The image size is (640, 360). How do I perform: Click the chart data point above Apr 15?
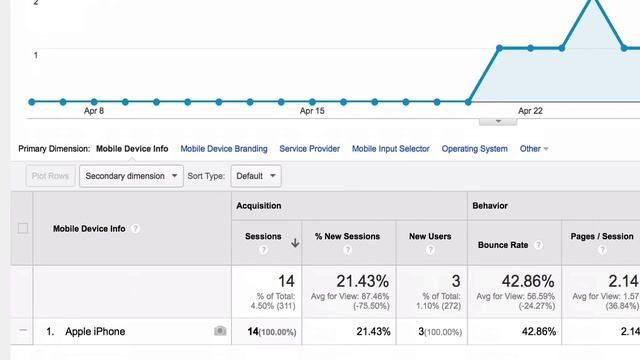pyautogui.click(x=312, y=102)
